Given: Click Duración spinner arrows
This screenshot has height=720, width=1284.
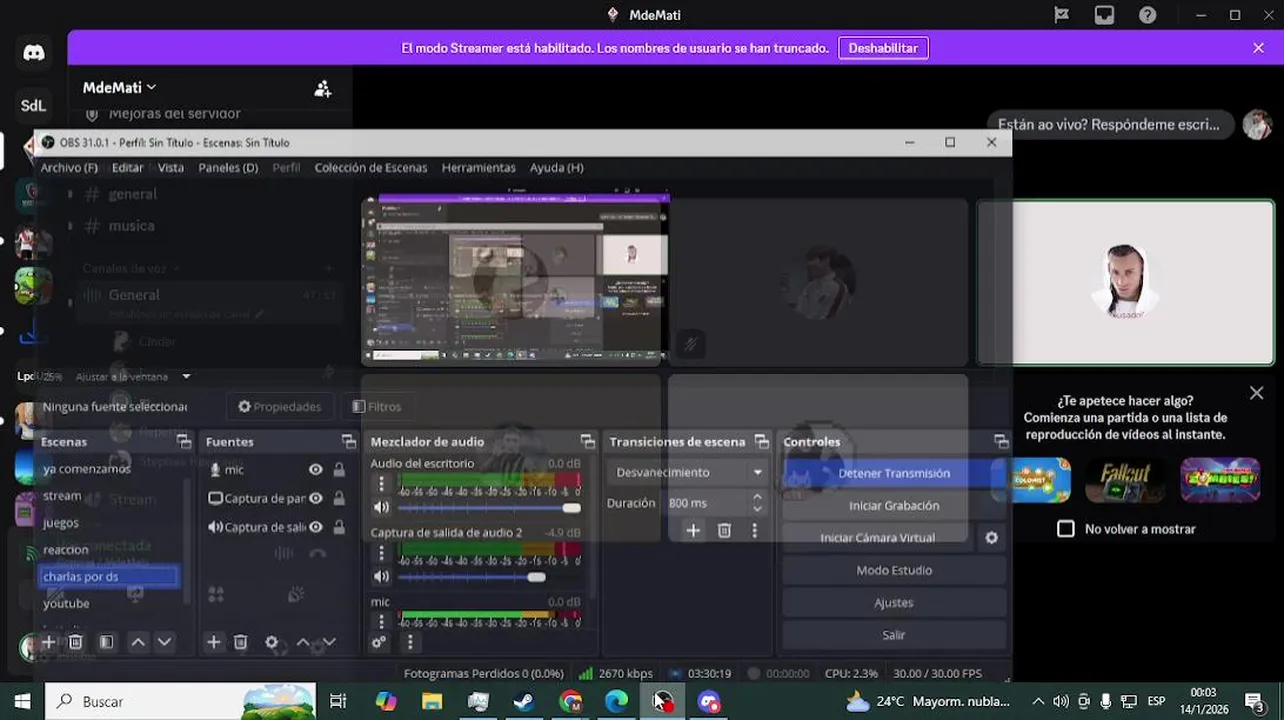Looking at the screenshot, I should coord(757,503).
